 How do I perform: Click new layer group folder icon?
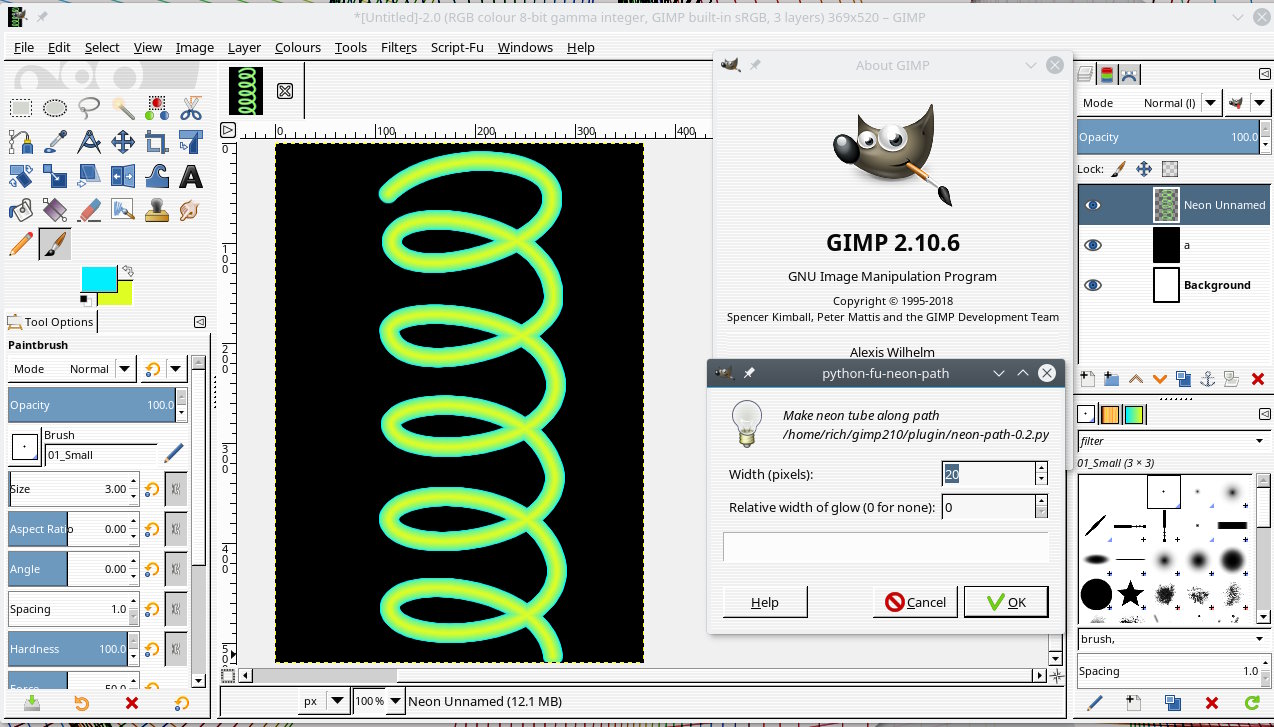tap(1111, 379)
